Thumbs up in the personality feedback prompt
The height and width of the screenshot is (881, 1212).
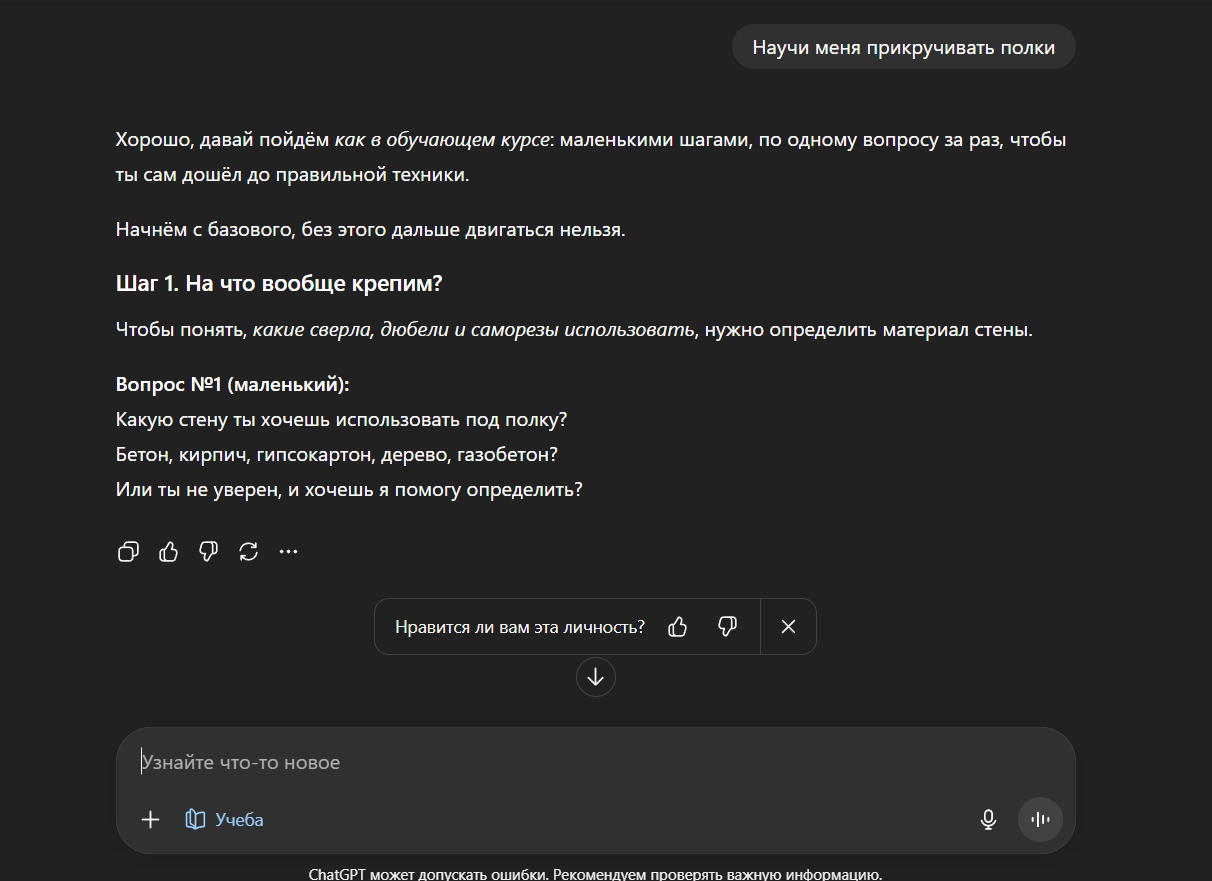pos(678,627)
